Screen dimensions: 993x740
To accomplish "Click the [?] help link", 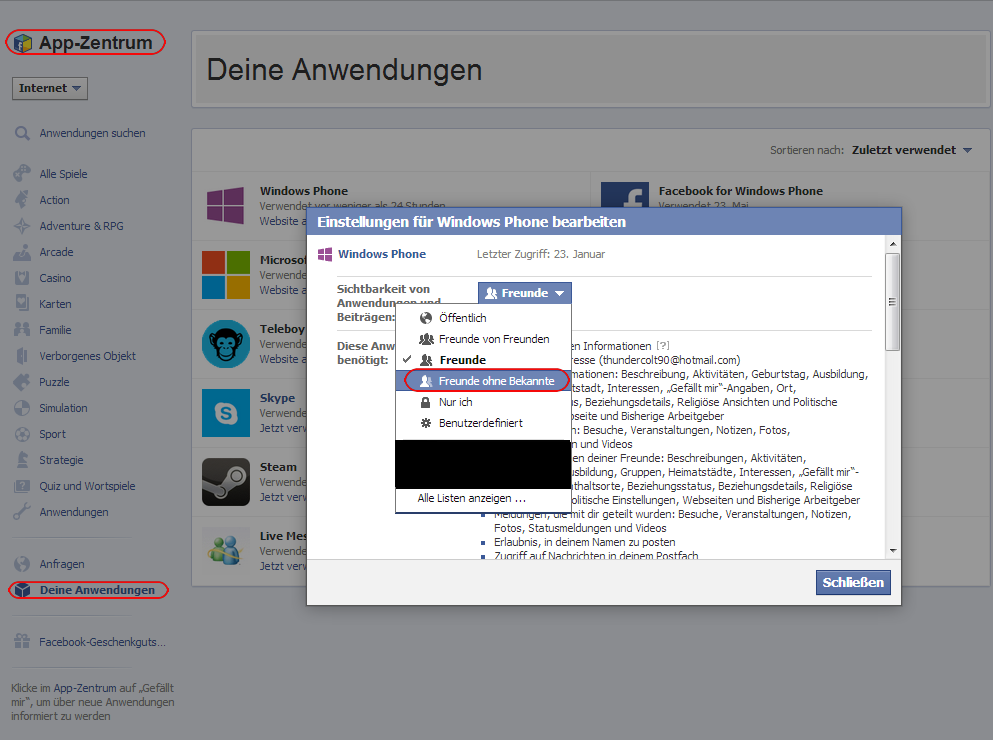I will 662,345.
